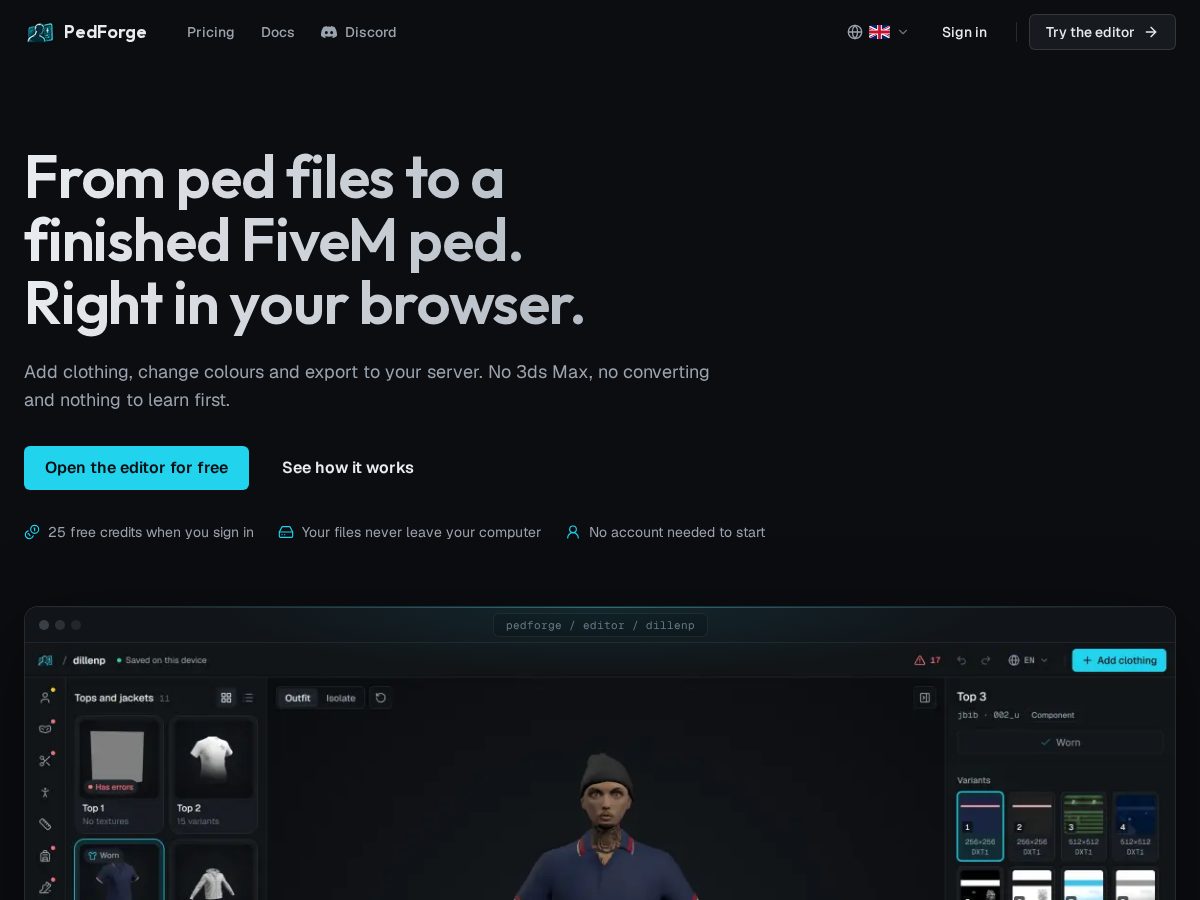
Task: Click the globe language icon in the site header
Action: click(855, 32)
